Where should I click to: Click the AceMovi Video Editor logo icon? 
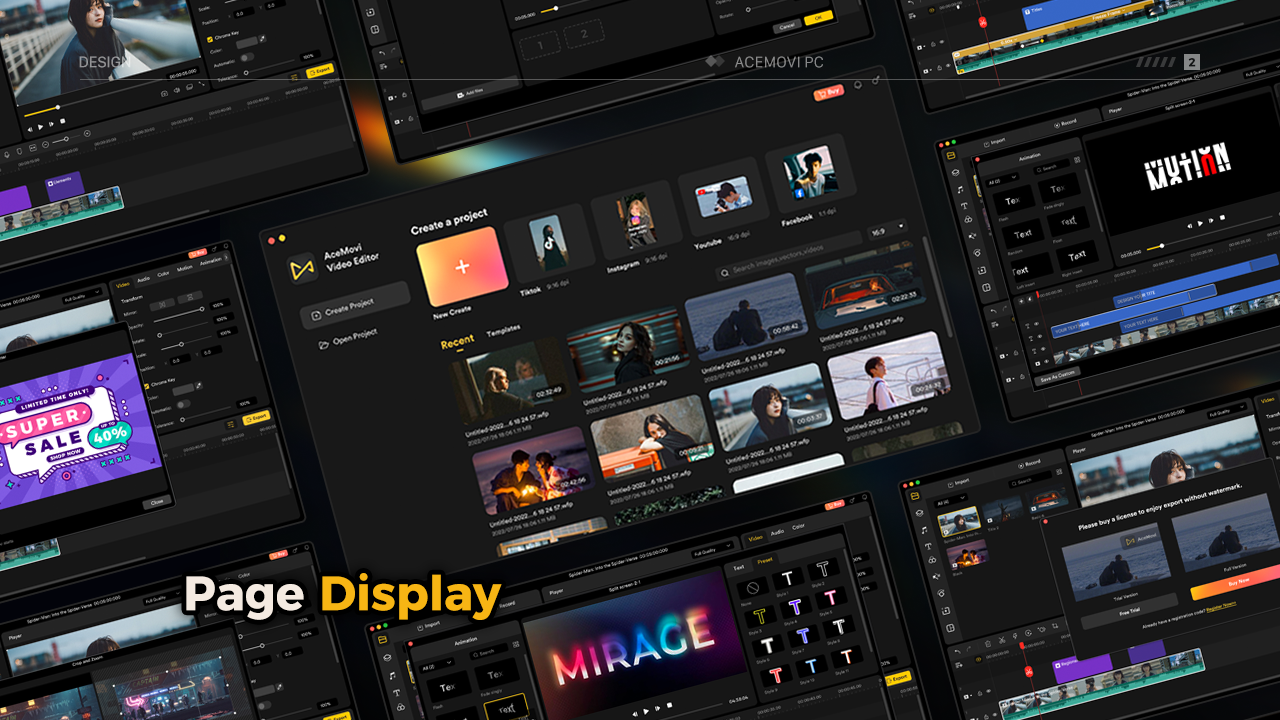303,268
